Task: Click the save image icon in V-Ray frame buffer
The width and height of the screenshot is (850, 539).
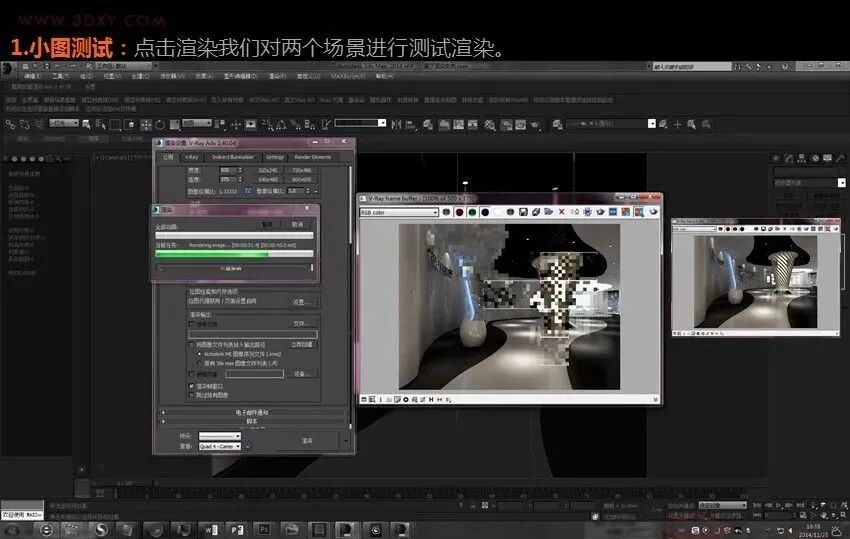Action: pyautogui.click(x=523, y=212)
